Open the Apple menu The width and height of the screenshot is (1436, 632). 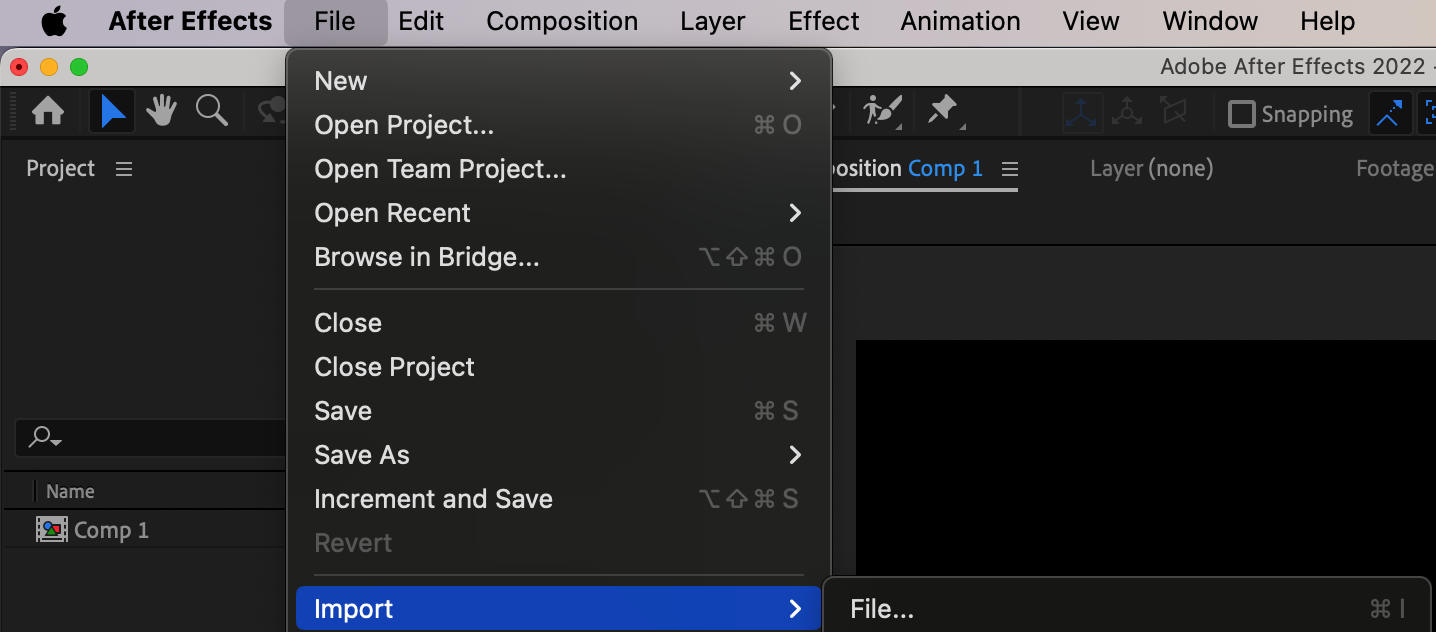tap(54, 21)
